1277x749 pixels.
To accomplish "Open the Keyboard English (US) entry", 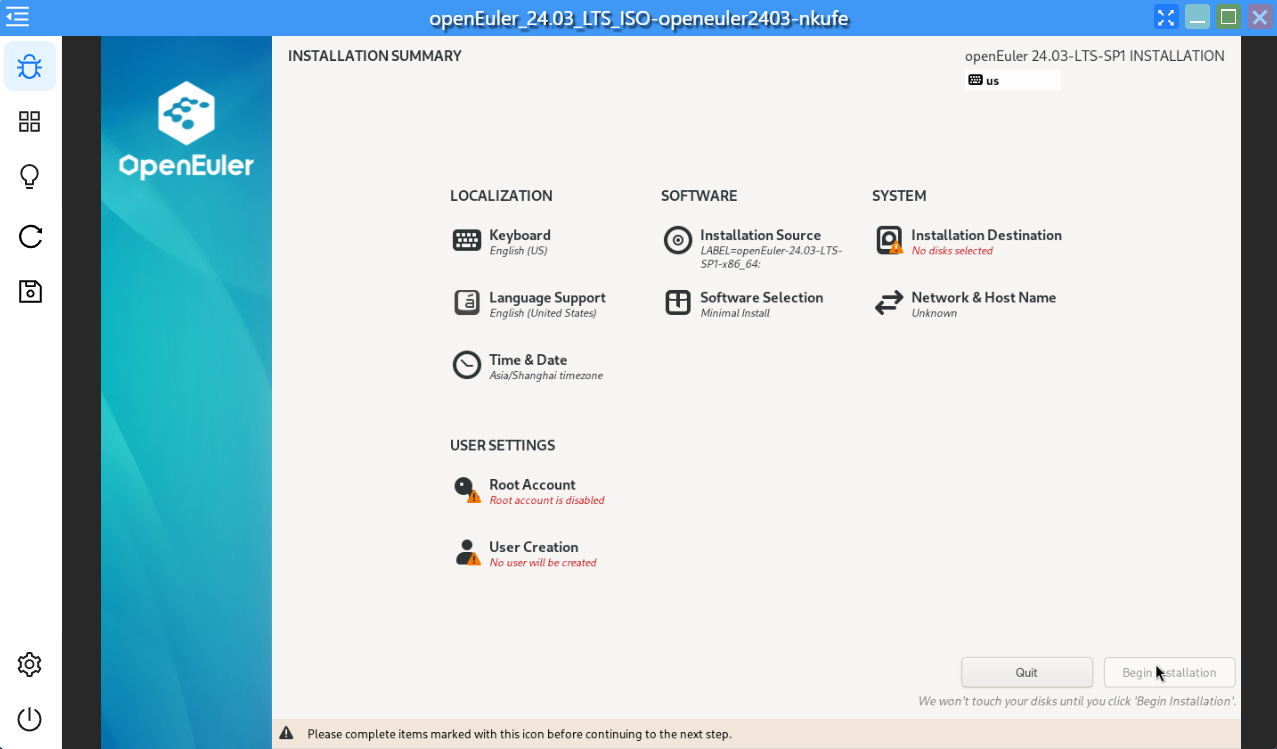I will tap(520, 242).
